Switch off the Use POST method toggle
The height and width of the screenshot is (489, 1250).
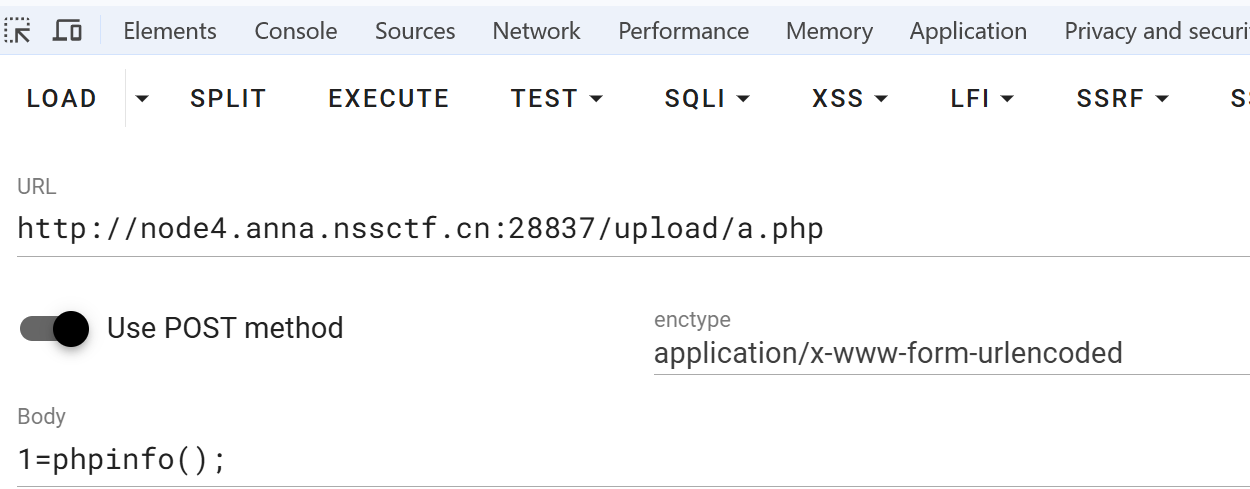point(55,328)
